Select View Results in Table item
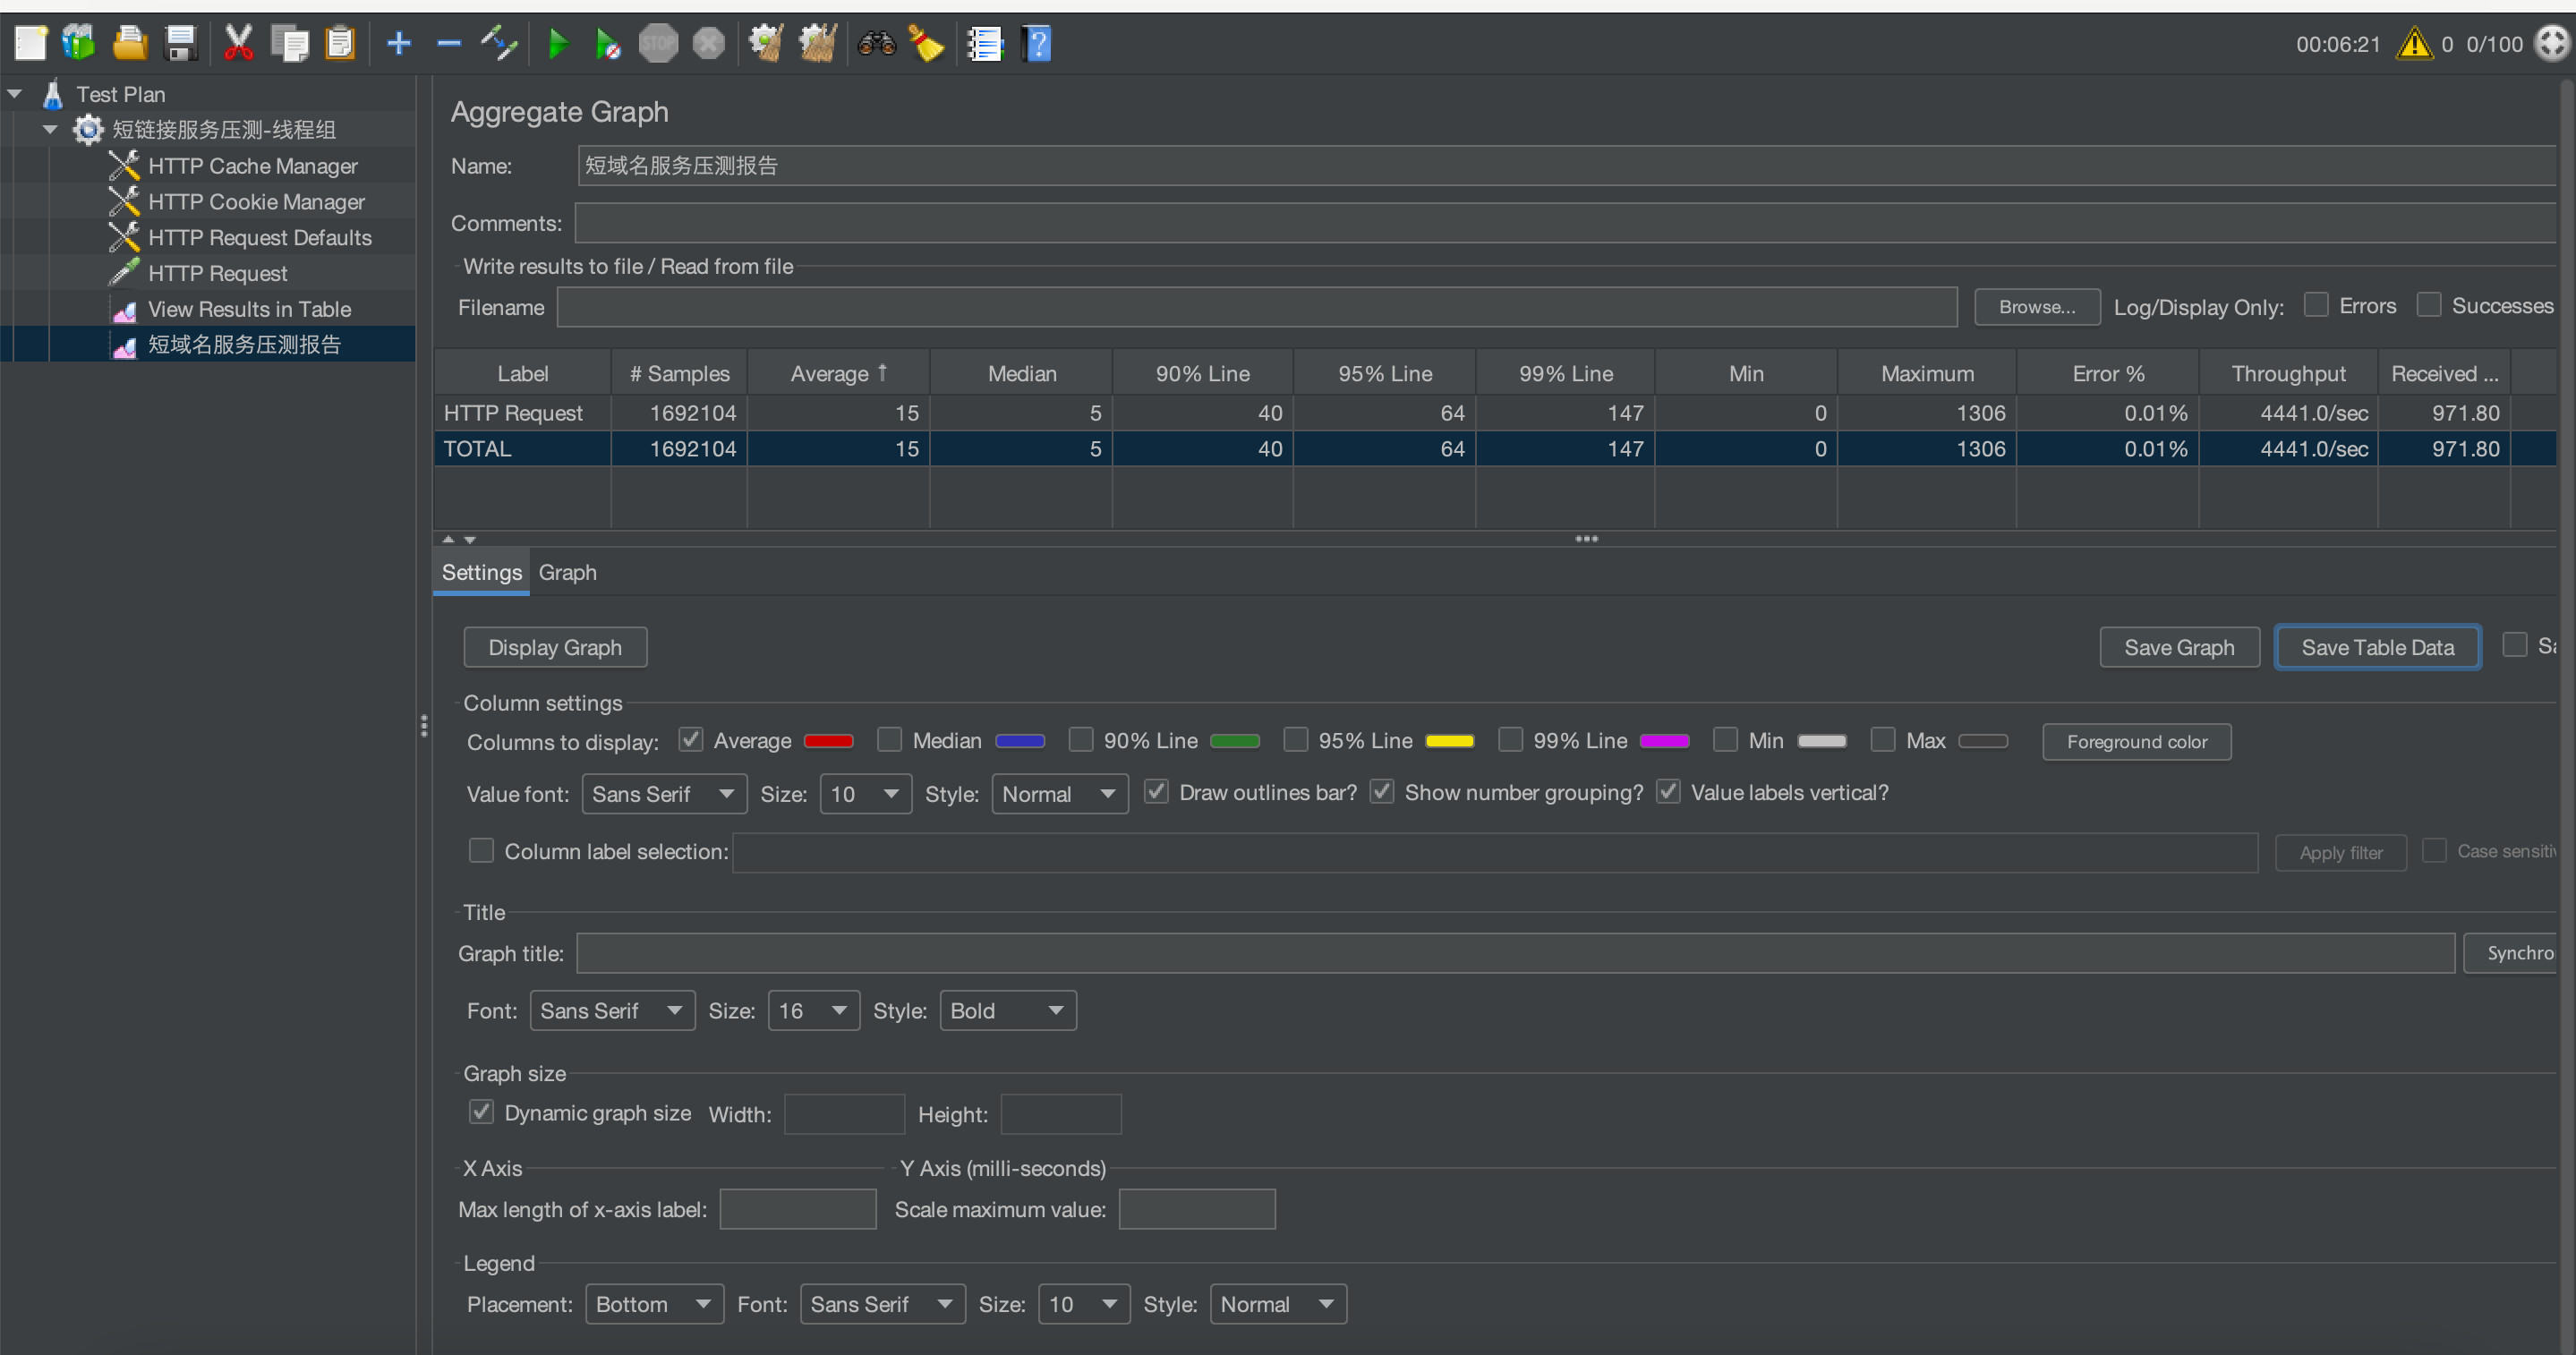 (x=249, y=309)
